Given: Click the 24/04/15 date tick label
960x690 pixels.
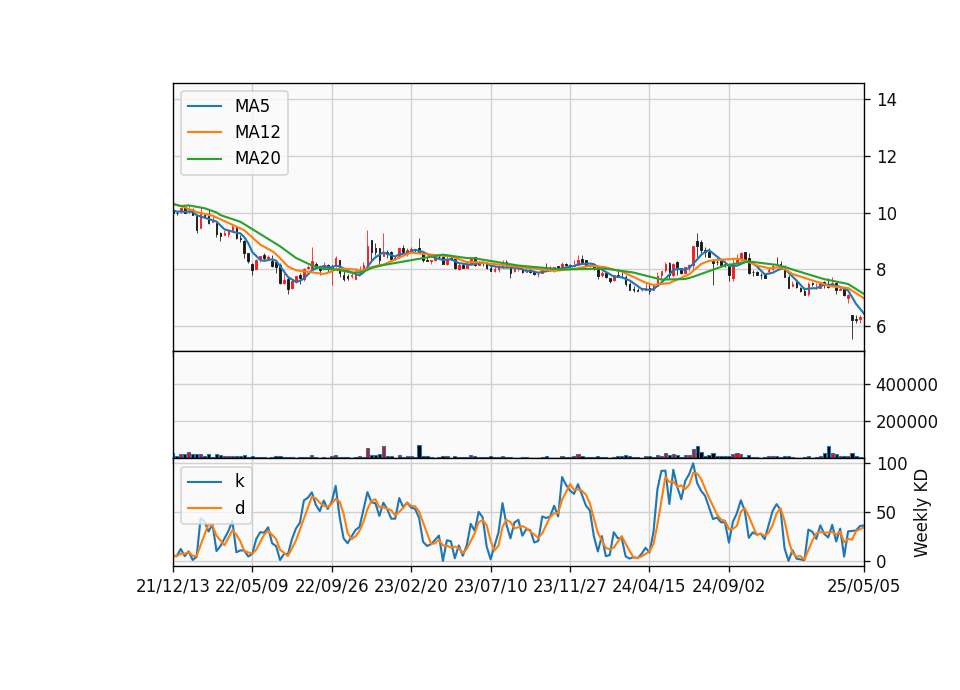Looking at the screenshot, I should click(x=648, y=587).
